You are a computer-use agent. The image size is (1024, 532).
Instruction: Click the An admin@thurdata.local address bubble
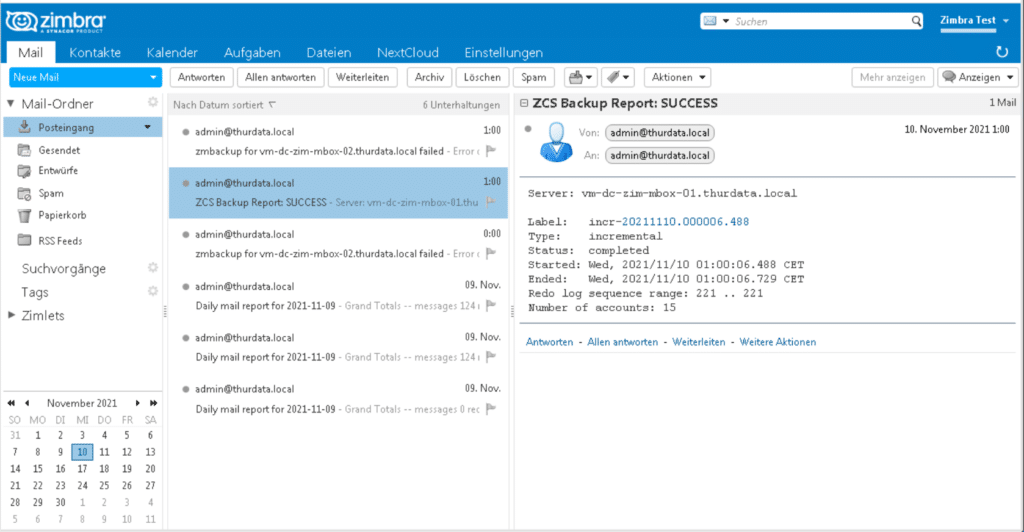[x=660, y=155]
